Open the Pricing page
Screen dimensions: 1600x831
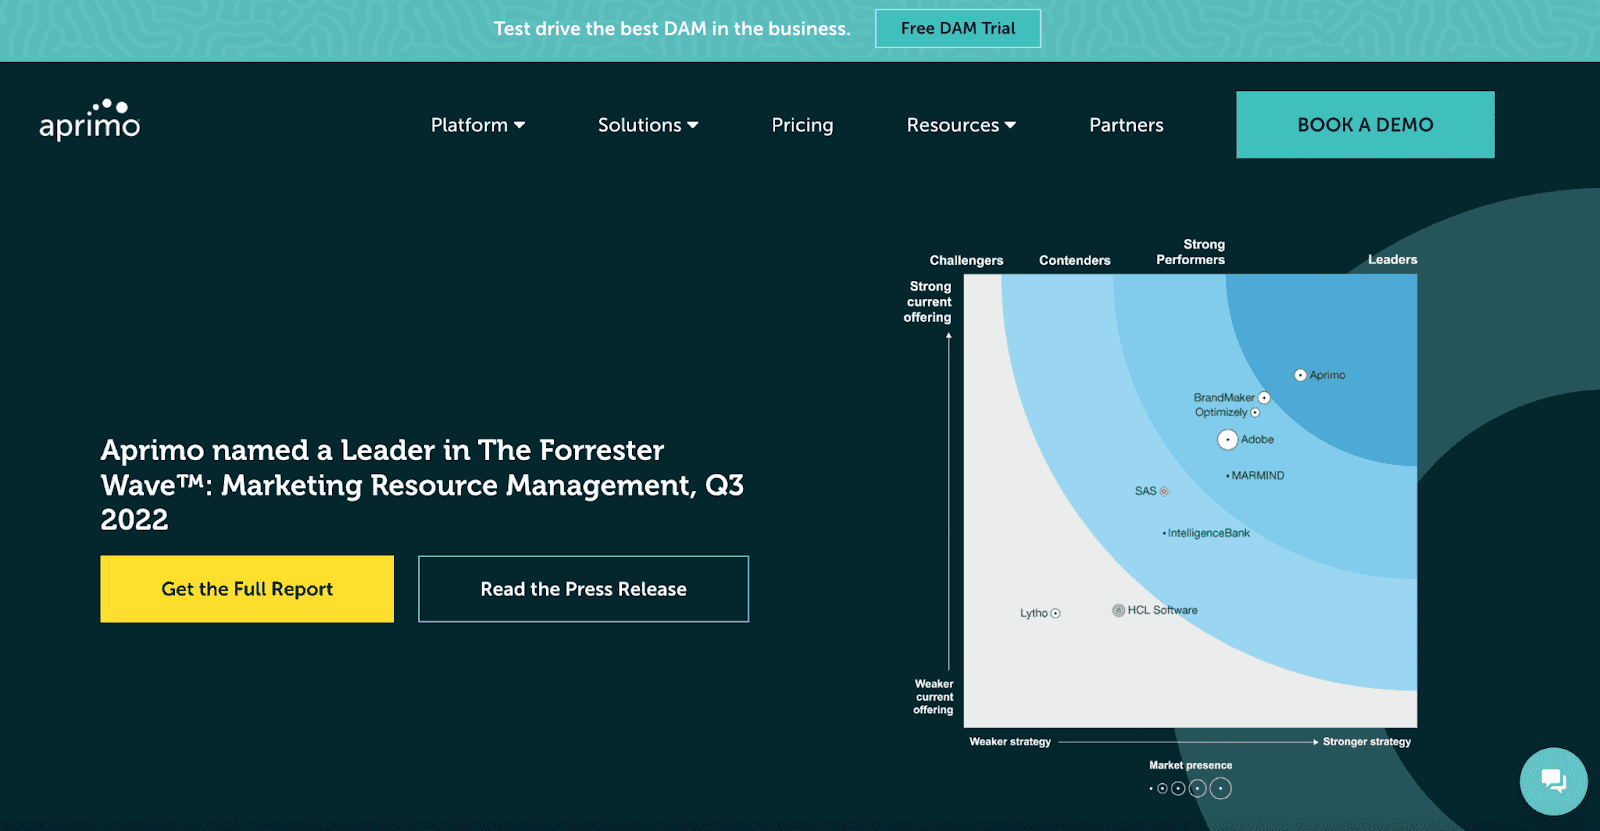point(802,125)
